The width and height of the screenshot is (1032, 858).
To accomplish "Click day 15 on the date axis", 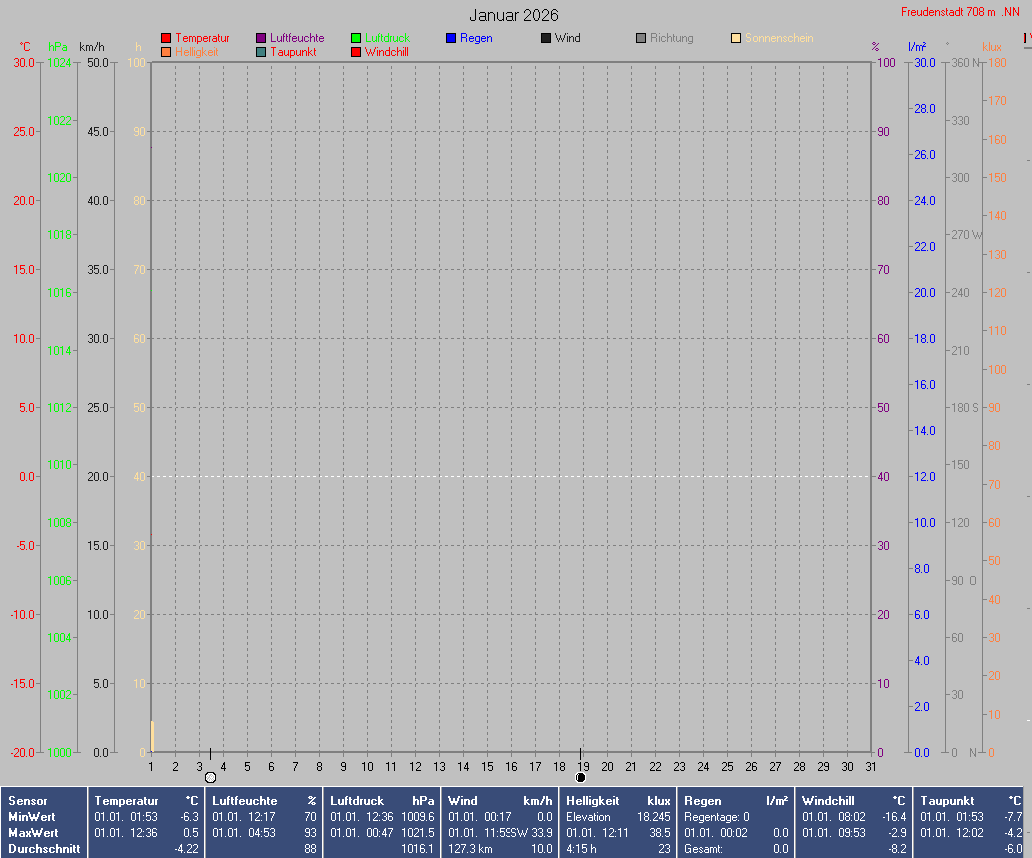I will pyautogui.click(x=487, y=767).
